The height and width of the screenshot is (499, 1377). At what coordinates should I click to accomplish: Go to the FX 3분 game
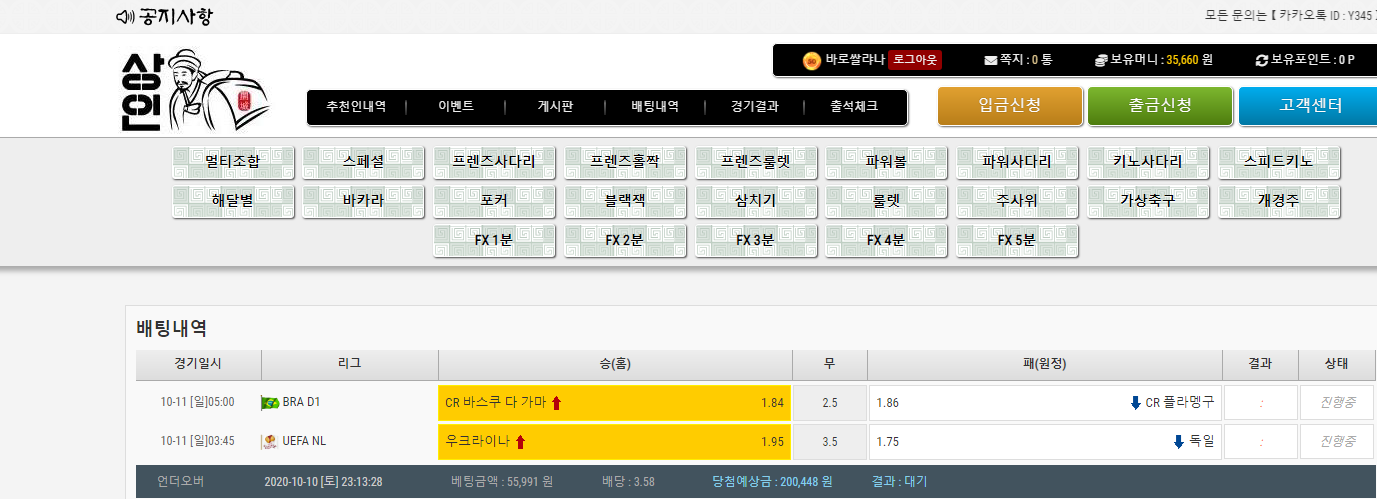point(755,240)
